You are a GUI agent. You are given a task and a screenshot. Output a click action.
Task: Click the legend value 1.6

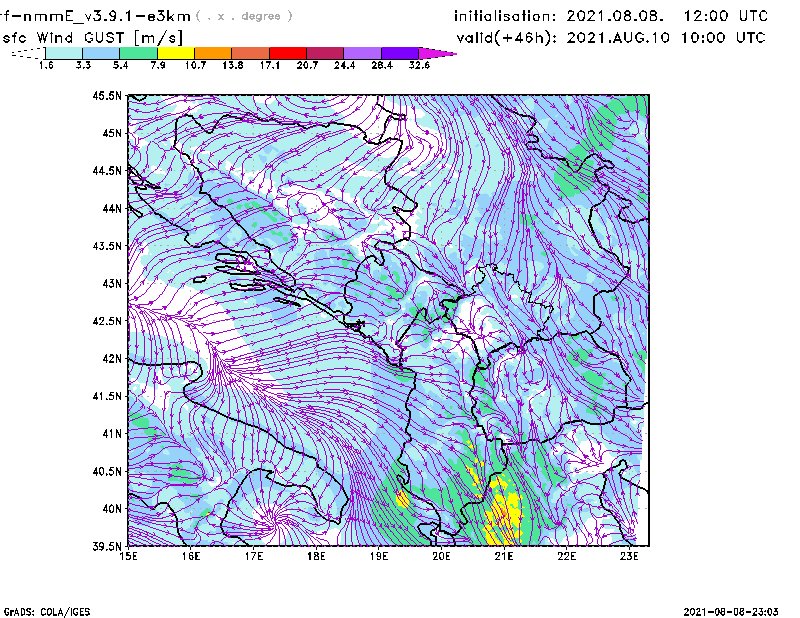46,65
